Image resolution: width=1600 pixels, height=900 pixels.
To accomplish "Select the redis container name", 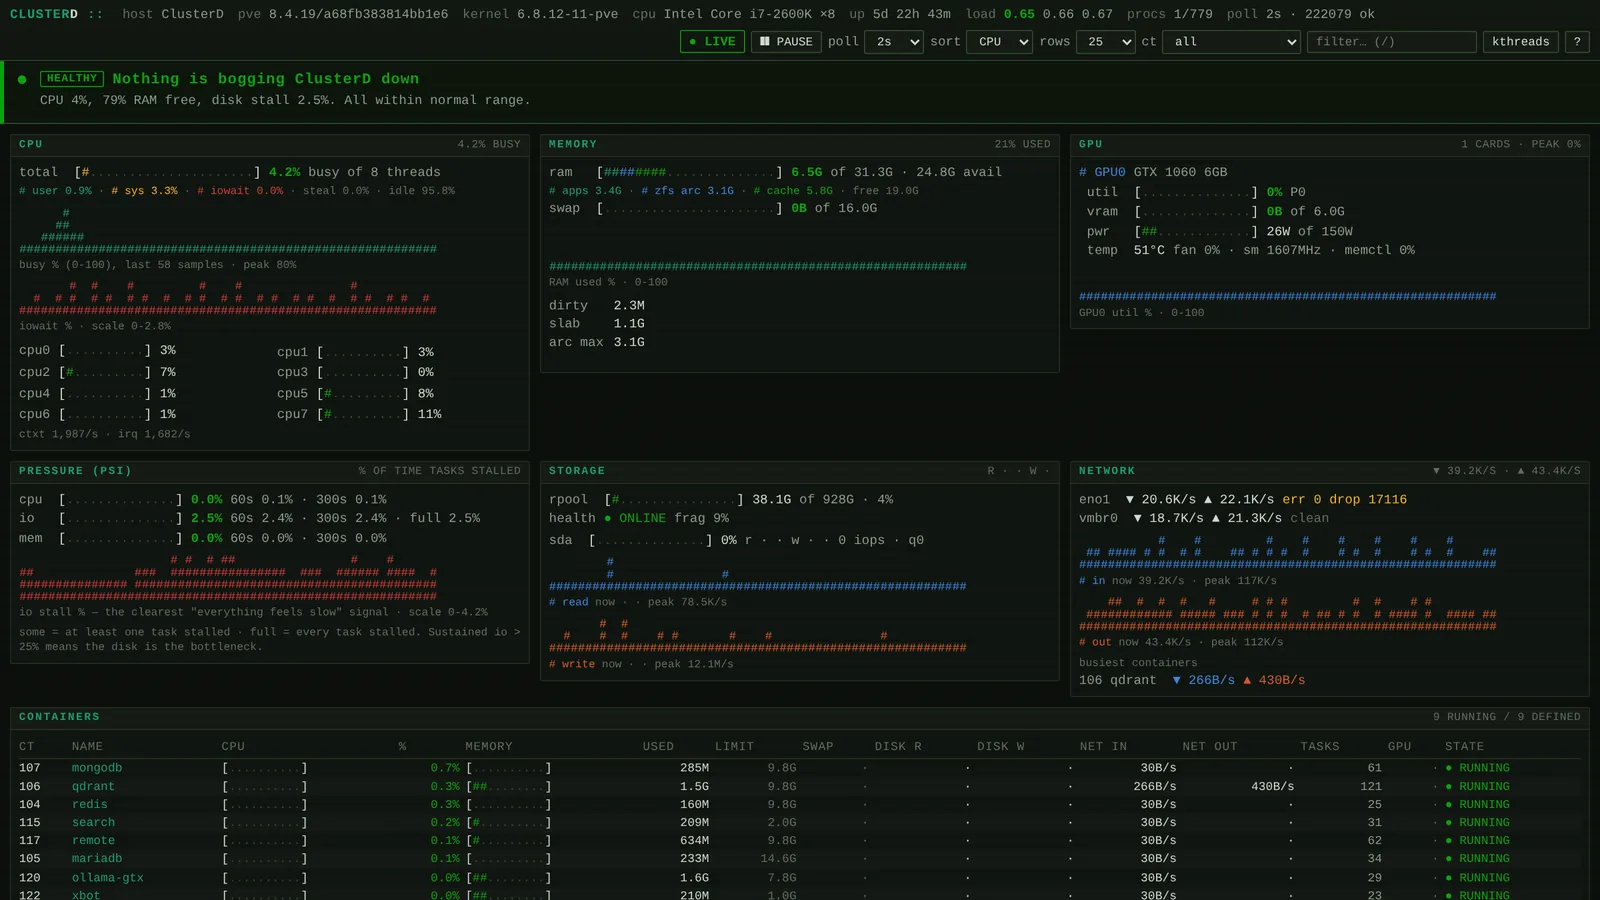I will point(90,804).
